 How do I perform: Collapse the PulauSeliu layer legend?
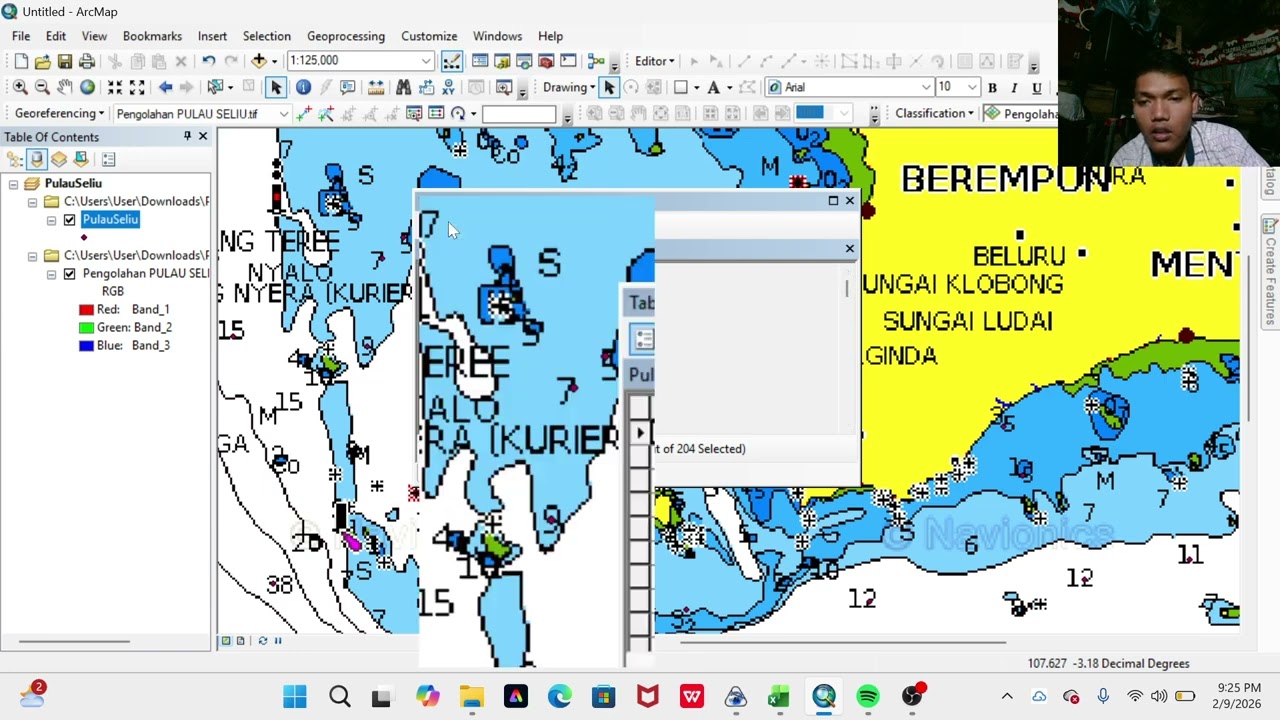pyautogui.click(x=51, y=219)
